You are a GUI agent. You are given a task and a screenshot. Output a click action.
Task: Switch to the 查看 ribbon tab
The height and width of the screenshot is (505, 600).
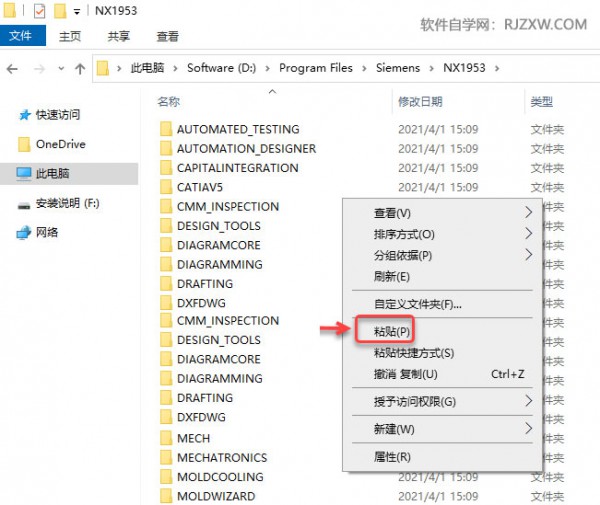click(168, 36)
